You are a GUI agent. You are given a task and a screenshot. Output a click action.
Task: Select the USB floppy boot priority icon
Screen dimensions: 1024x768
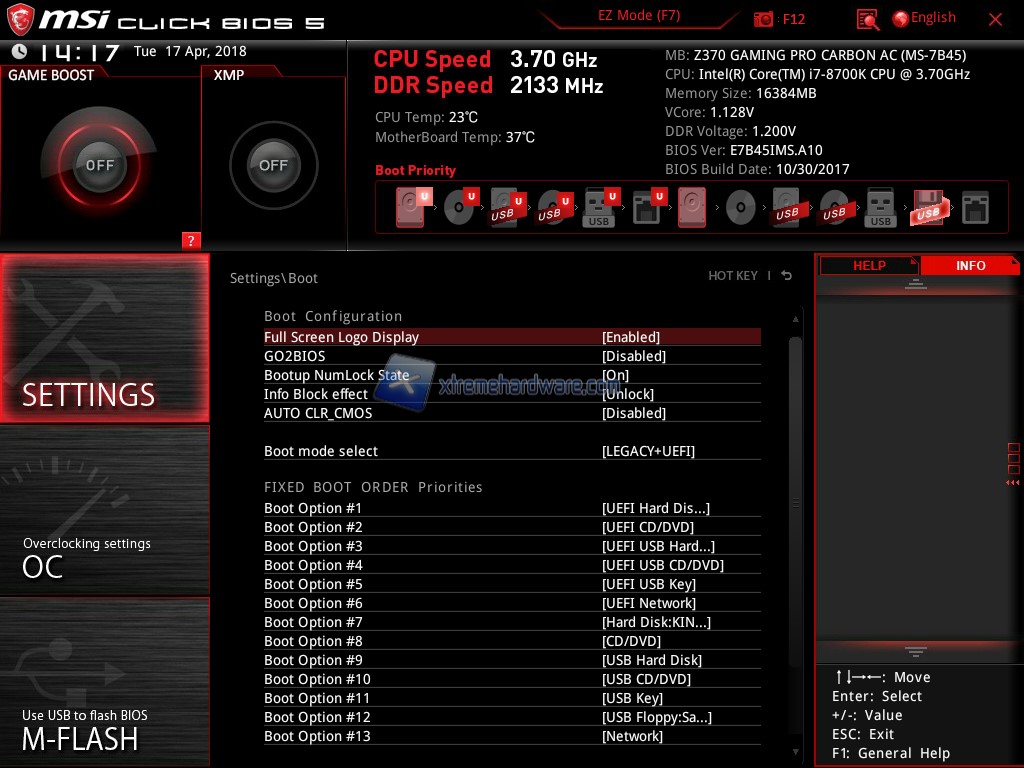click(x=927, y=208)
